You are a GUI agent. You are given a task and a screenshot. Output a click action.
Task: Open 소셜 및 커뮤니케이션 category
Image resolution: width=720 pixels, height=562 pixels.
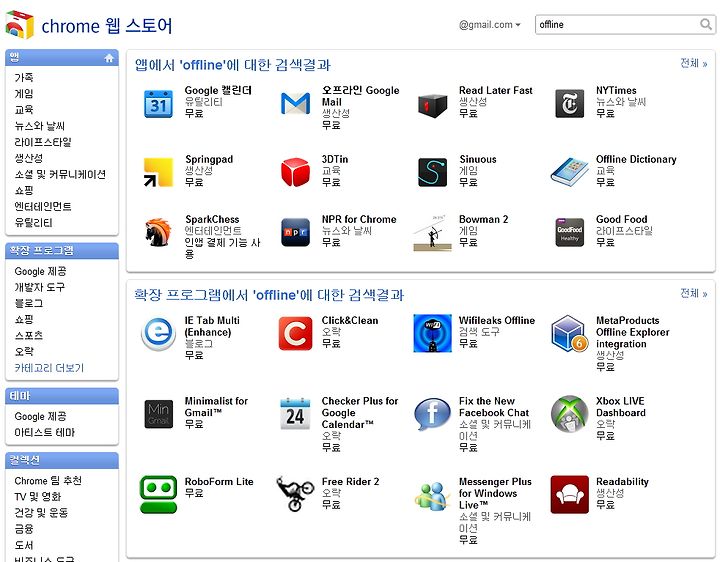[60, 174]
